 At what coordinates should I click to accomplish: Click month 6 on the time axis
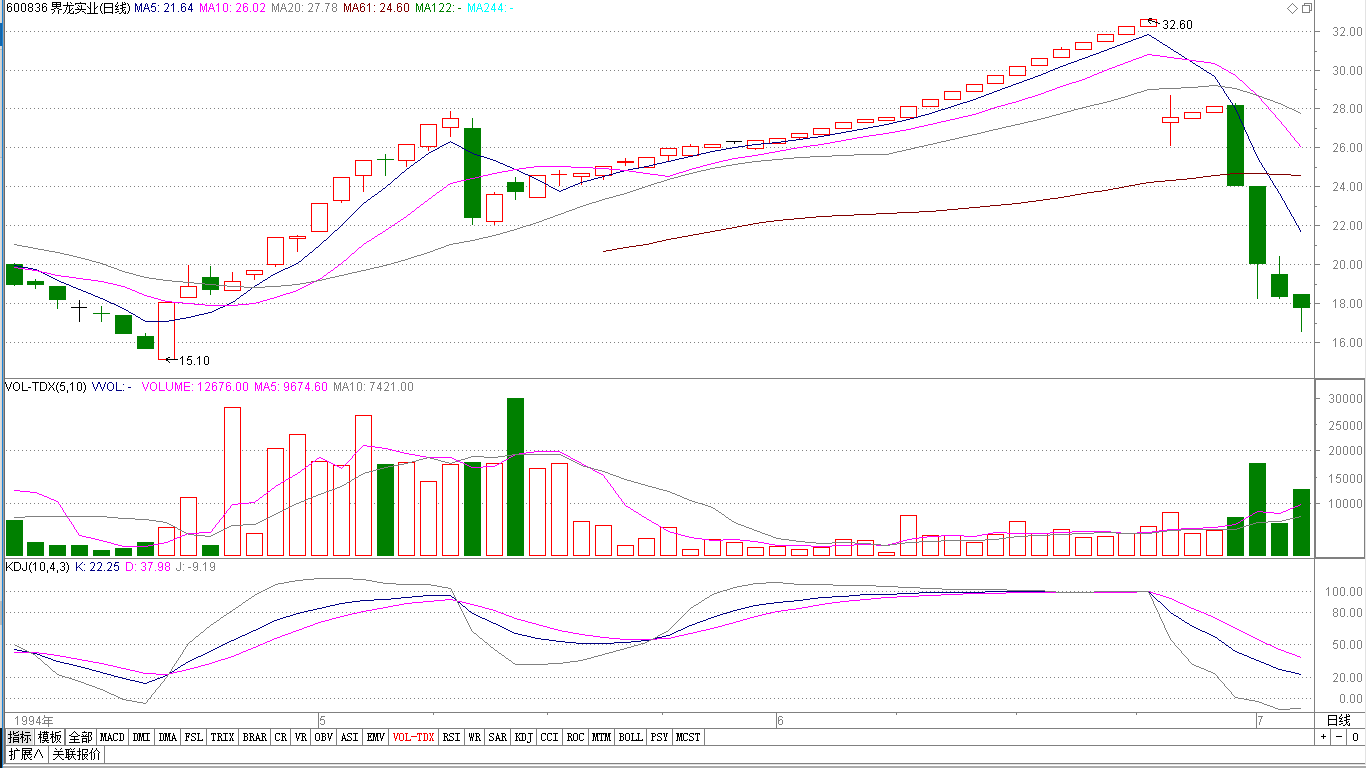[780, 720]
